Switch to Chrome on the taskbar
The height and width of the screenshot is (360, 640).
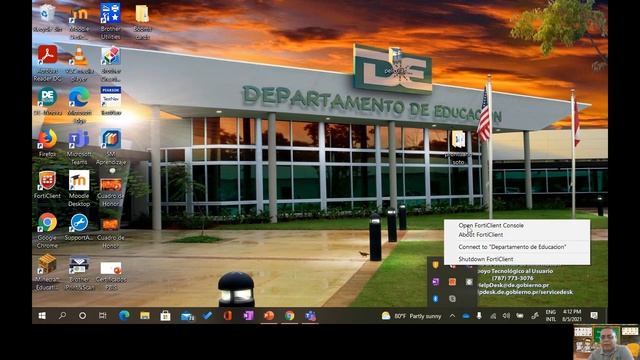click(290, 316)
